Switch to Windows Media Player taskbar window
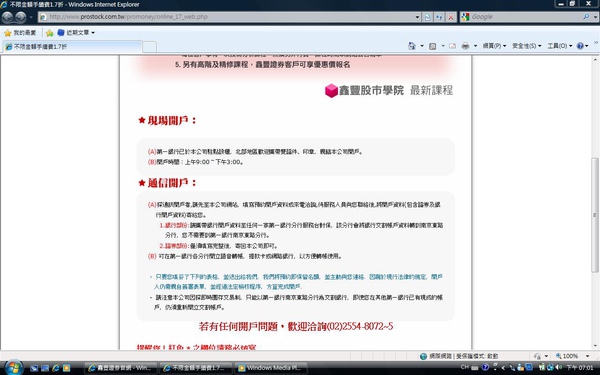600x375 pixels. pos(271,368)
